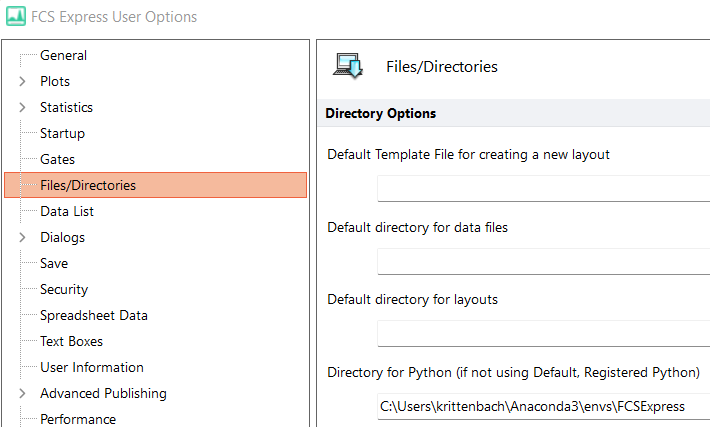Click the FCS Express title bar icon
The image size is (710, 427).
[16, 17]
